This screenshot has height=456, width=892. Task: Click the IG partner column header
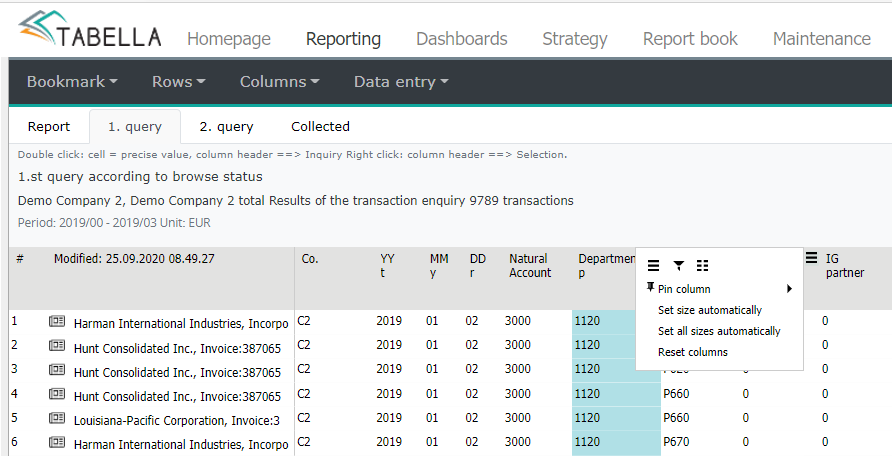click(x=845, y=266)
